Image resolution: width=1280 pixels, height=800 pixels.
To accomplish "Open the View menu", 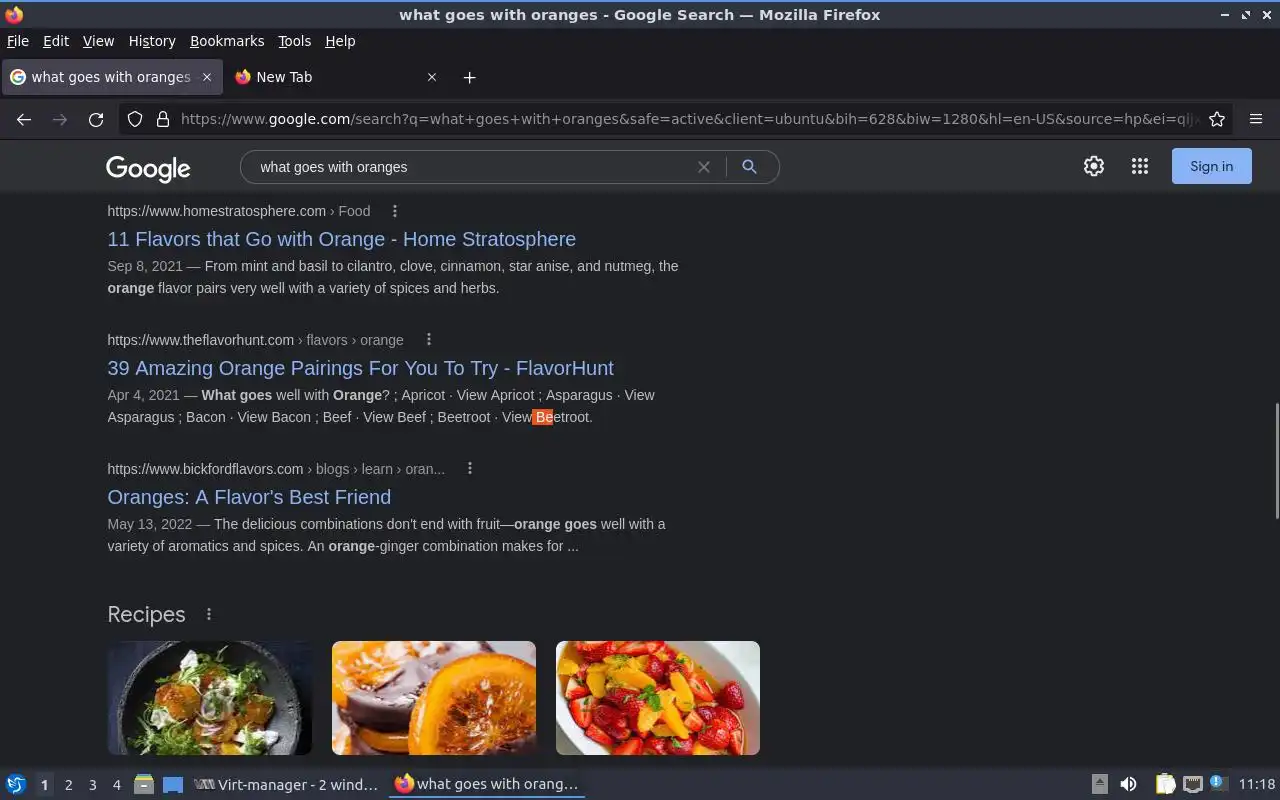I will click(x=98, y=41).
